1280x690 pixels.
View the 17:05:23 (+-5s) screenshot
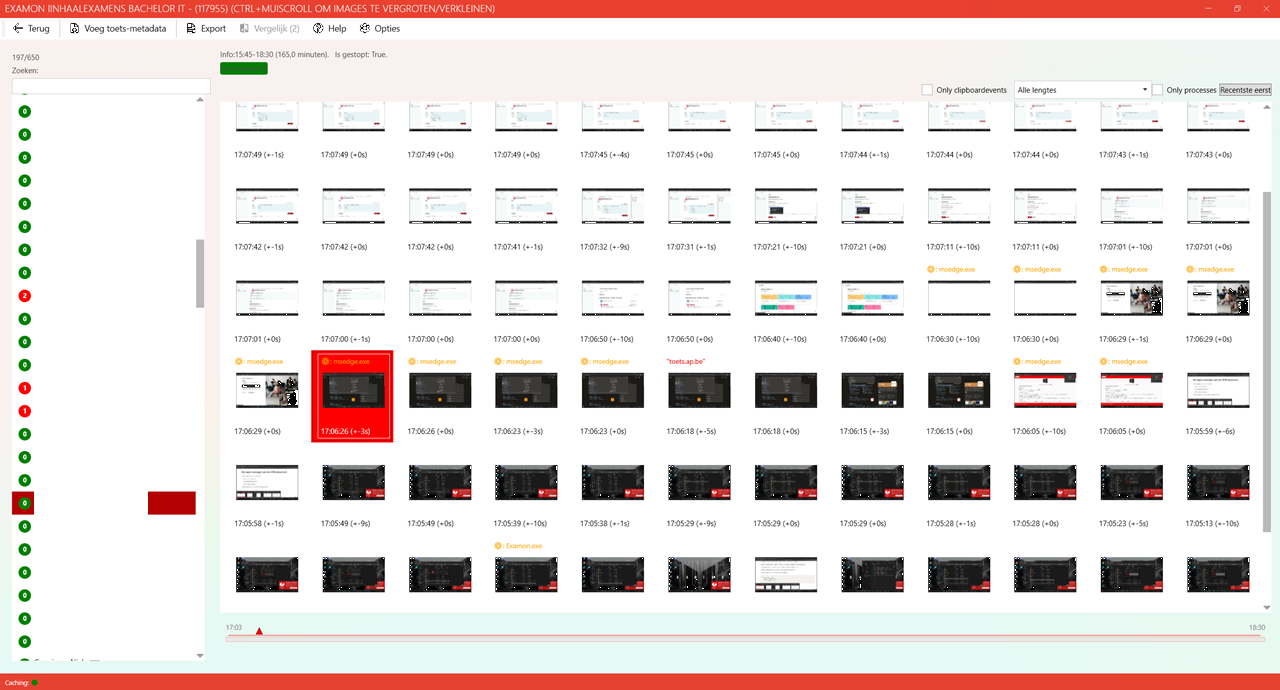(1131, 482)
